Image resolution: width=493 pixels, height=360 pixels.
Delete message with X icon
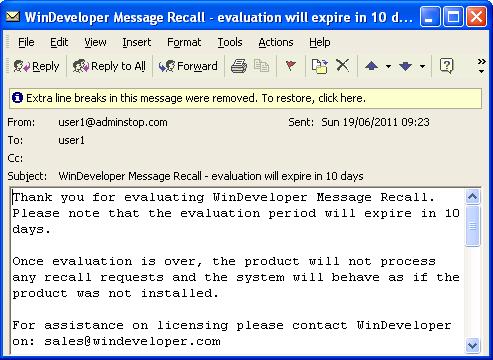click(342, 65)
